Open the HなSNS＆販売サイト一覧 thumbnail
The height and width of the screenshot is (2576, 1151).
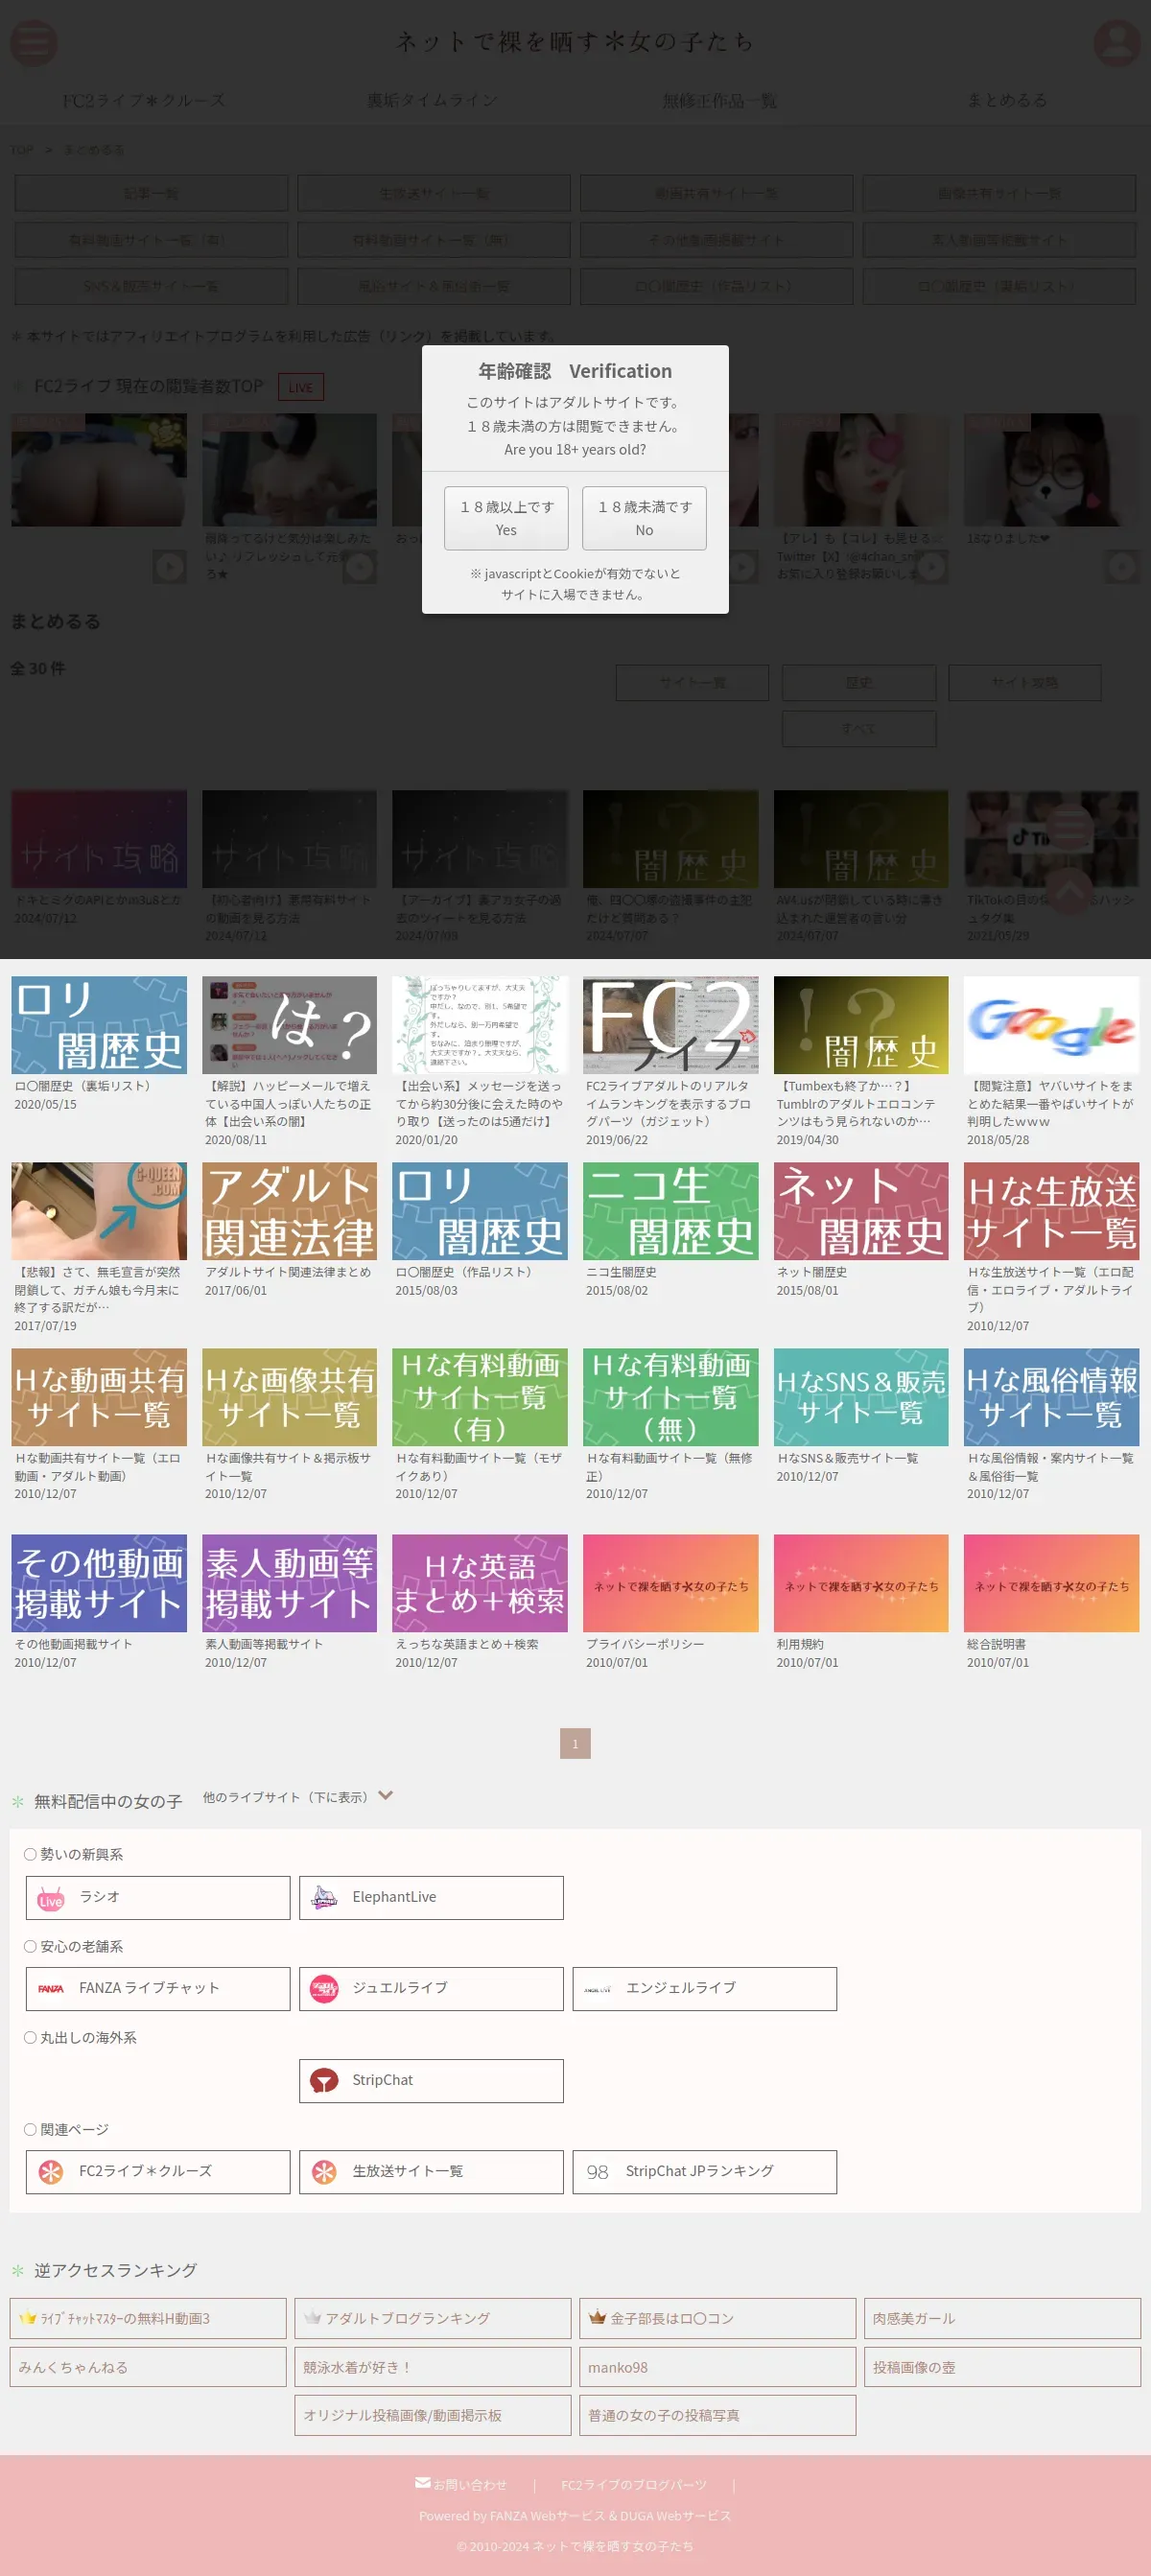(861, 1397)
